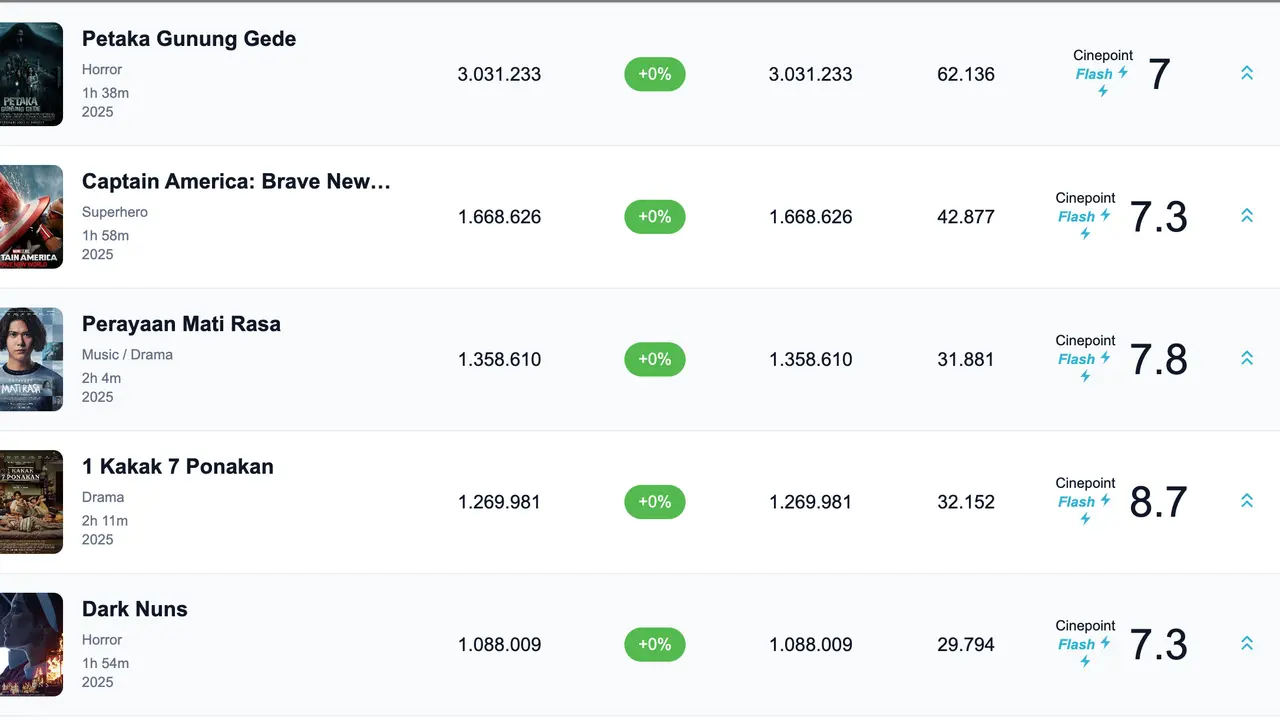Open the Captain America poster thumbnail
The width and height of the screenshot is (1280, 720).
[x=31, y=217]
